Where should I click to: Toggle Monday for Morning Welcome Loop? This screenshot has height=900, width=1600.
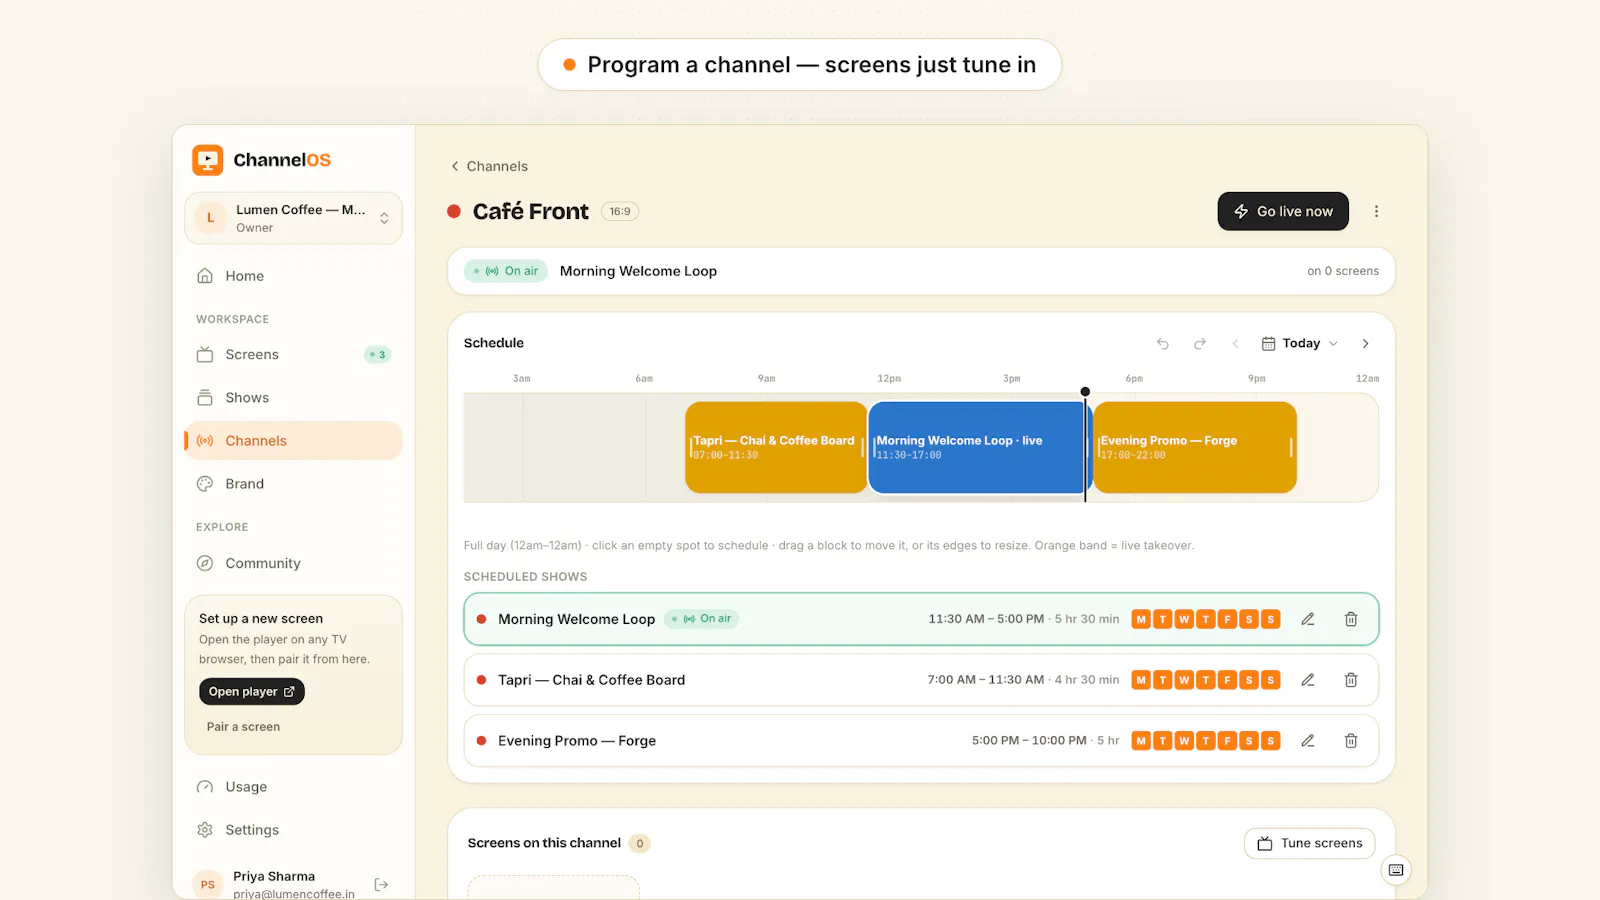tap(1141, 620)
